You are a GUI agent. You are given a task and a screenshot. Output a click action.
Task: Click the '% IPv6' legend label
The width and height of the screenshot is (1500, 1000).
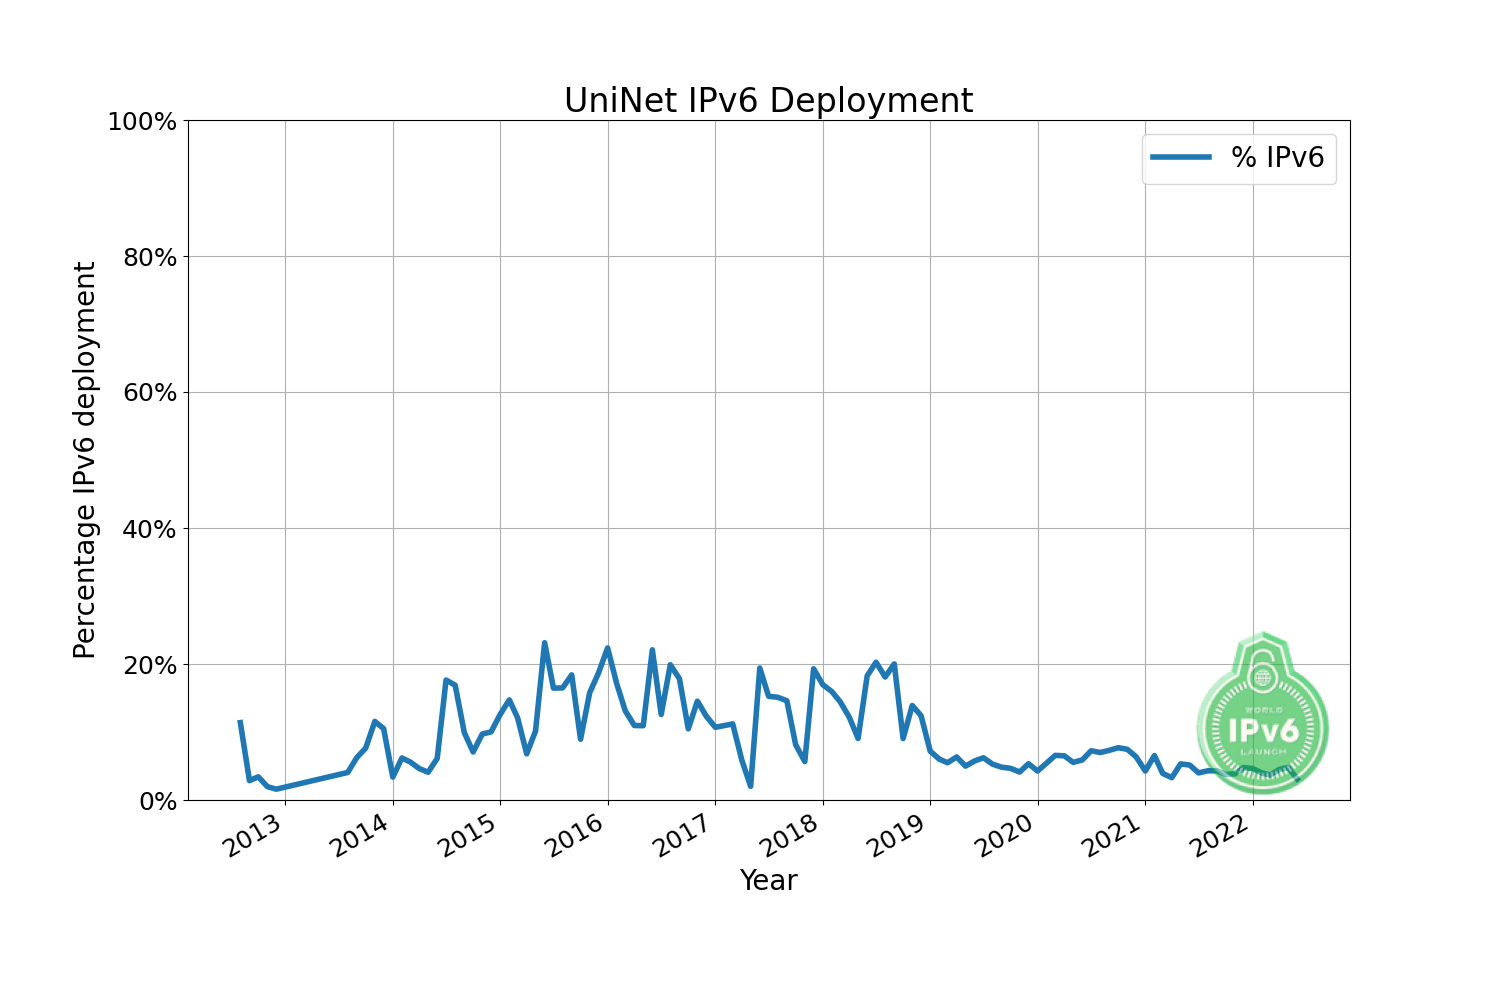[1277, 157]
